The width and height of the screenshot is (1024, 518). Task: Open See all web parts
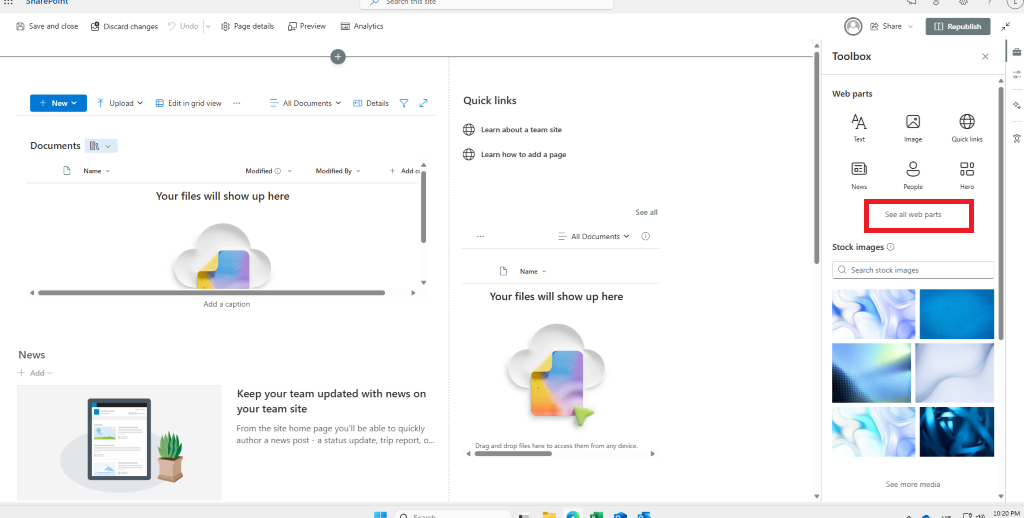913,214
